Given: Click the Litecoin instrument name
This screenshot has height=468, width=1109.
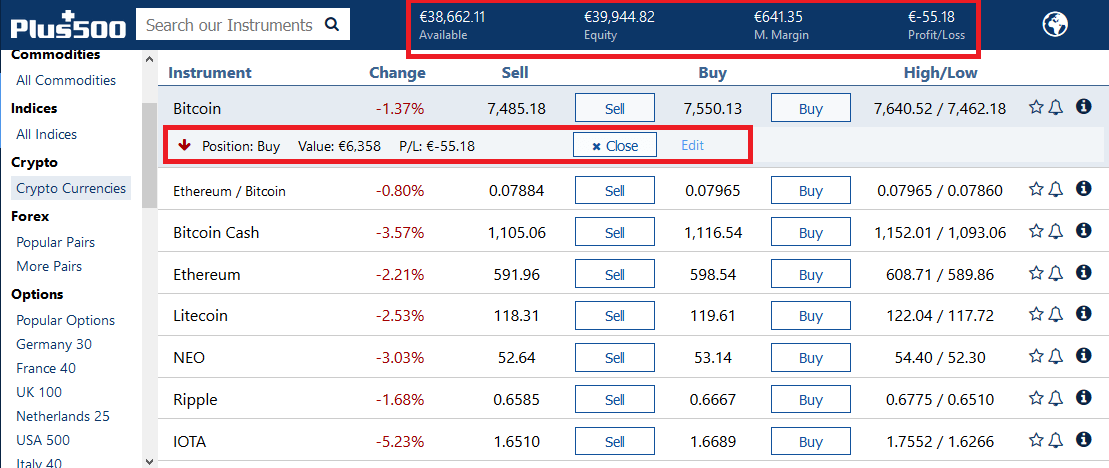Looking at the screenshot, I should tap(200, 316).
